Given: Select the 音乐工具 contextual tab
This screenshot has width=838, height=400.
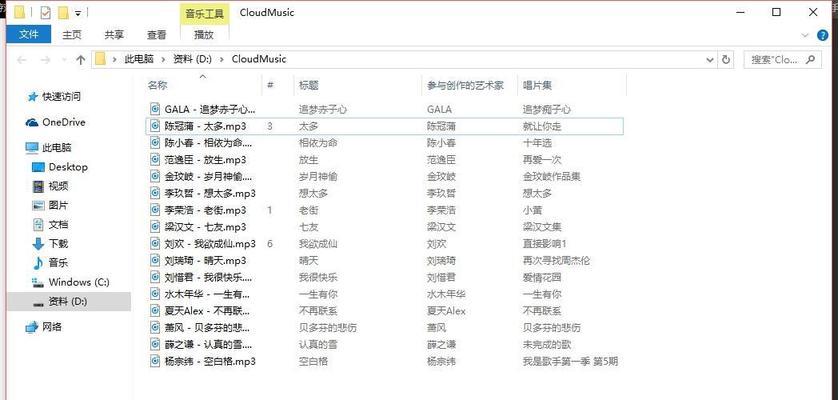Looking at the screenshot, I should (204, 14).
